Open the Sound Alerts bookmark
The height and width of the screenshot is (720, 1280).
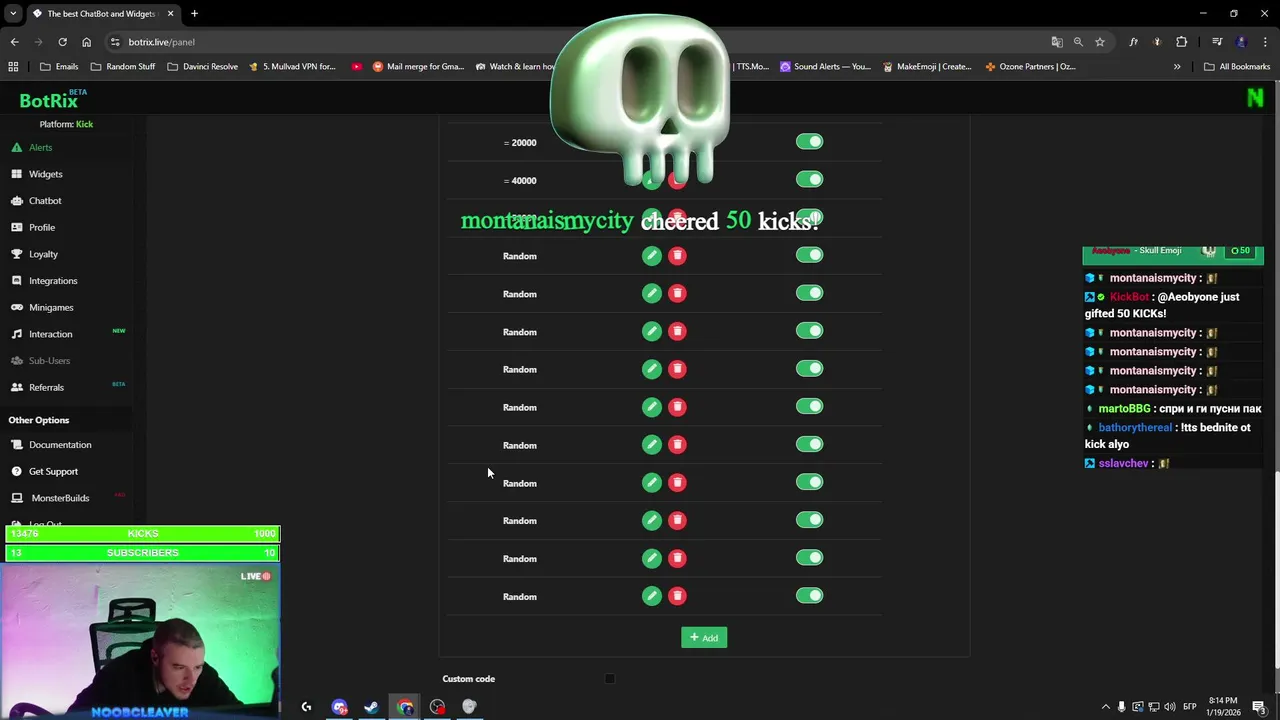pyautogui.click(x=825, y=67)
